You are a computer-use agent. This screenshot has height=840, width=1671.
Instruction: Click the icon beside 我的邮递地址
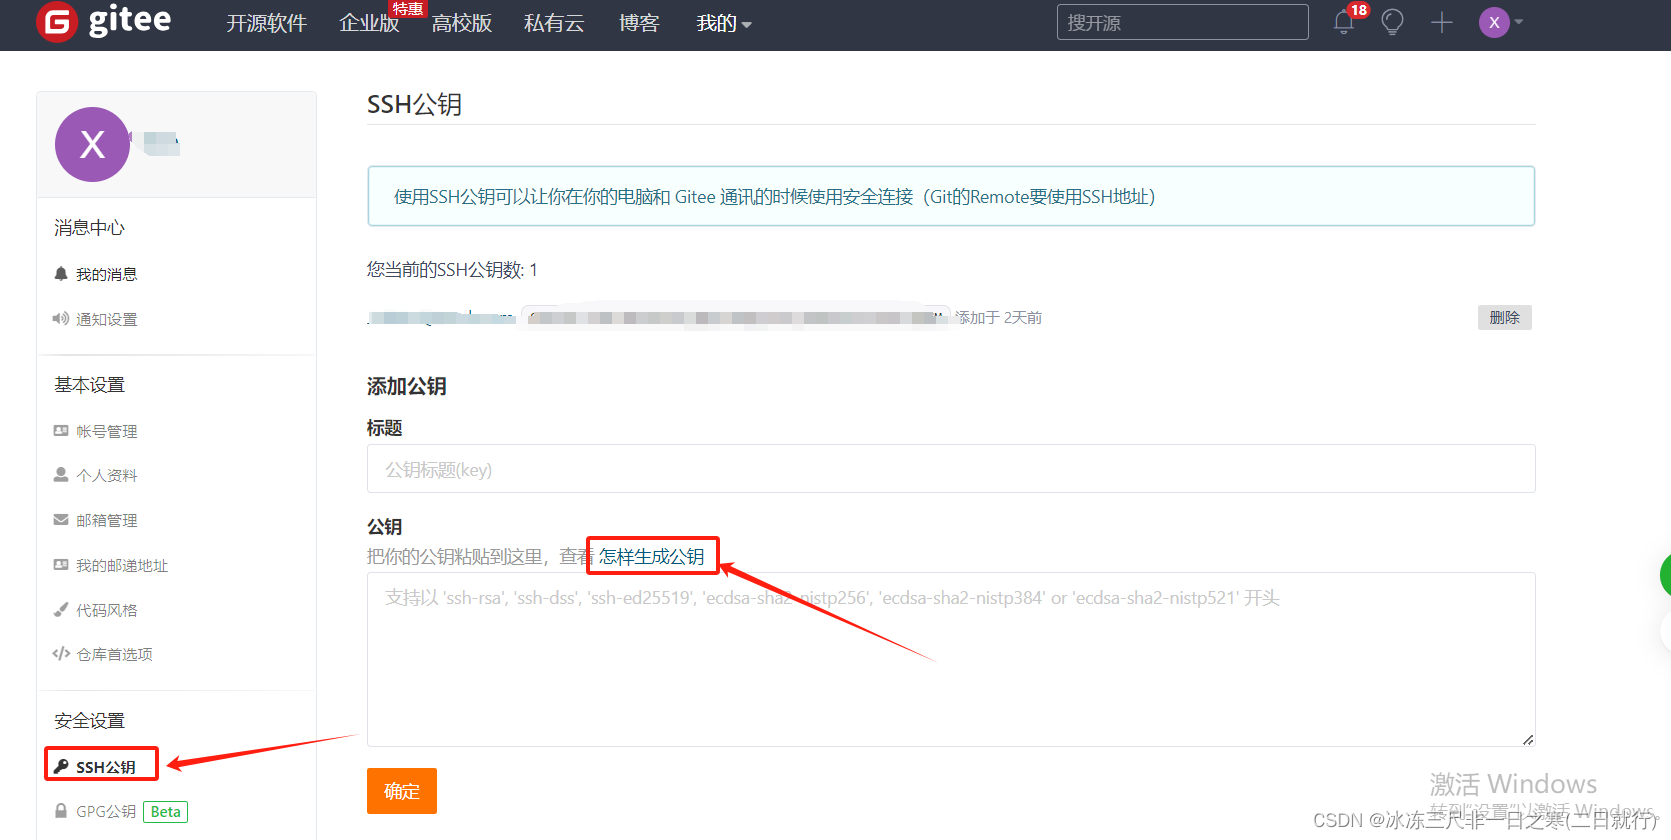[x=61, y=564]
